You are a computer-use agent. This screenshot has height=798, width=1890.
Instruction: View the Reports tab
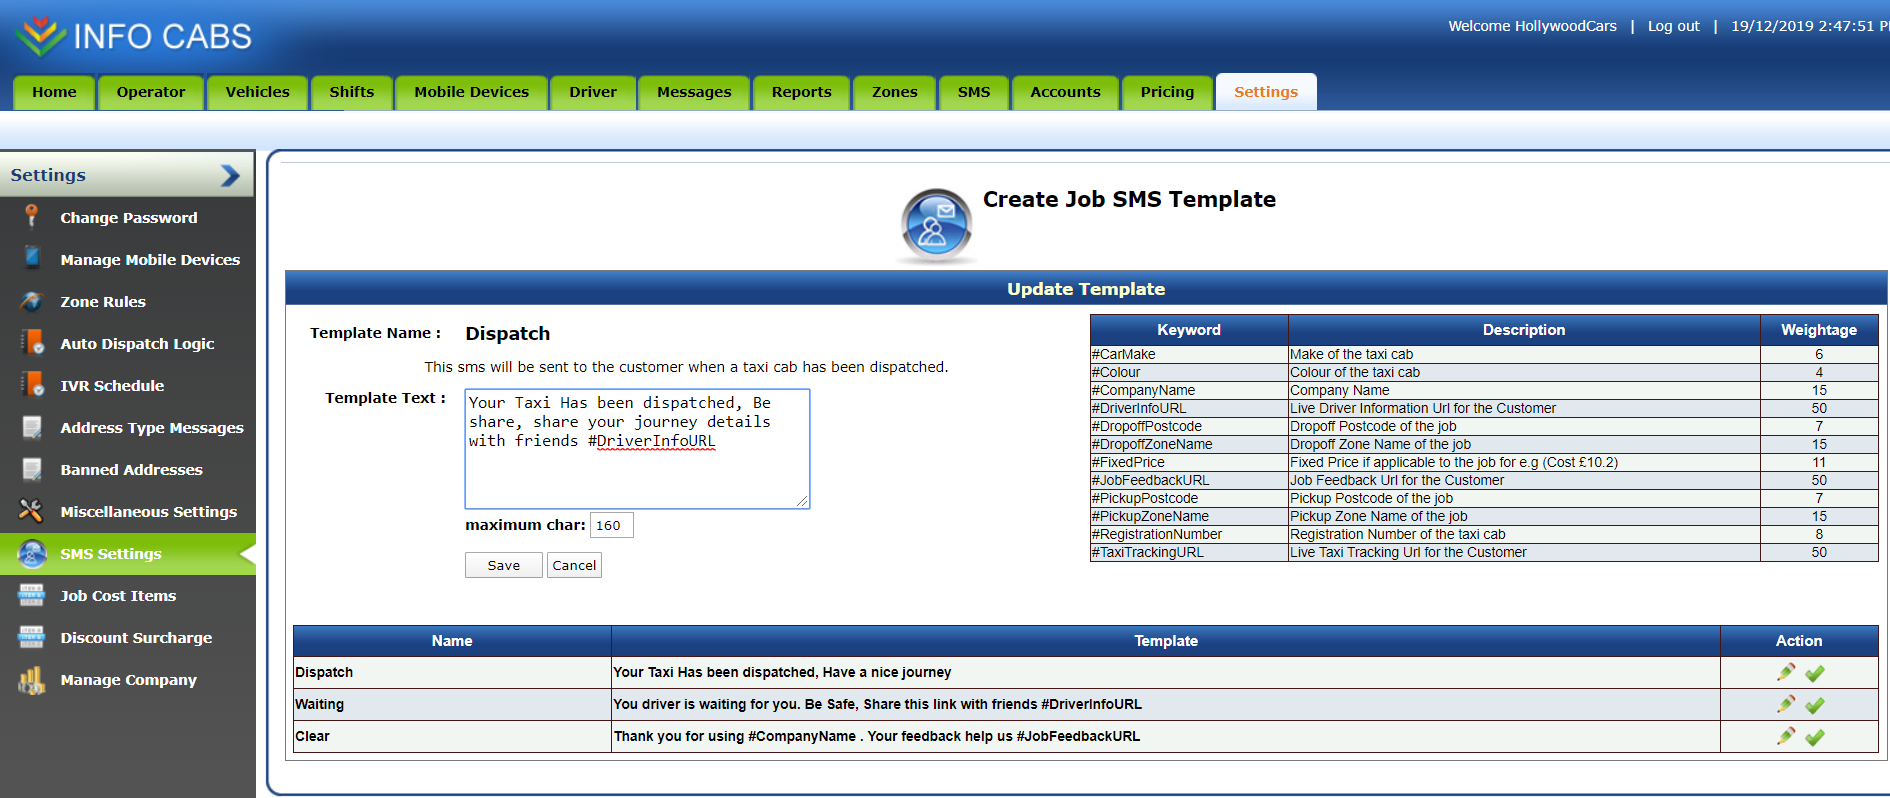tap(801, 92)
